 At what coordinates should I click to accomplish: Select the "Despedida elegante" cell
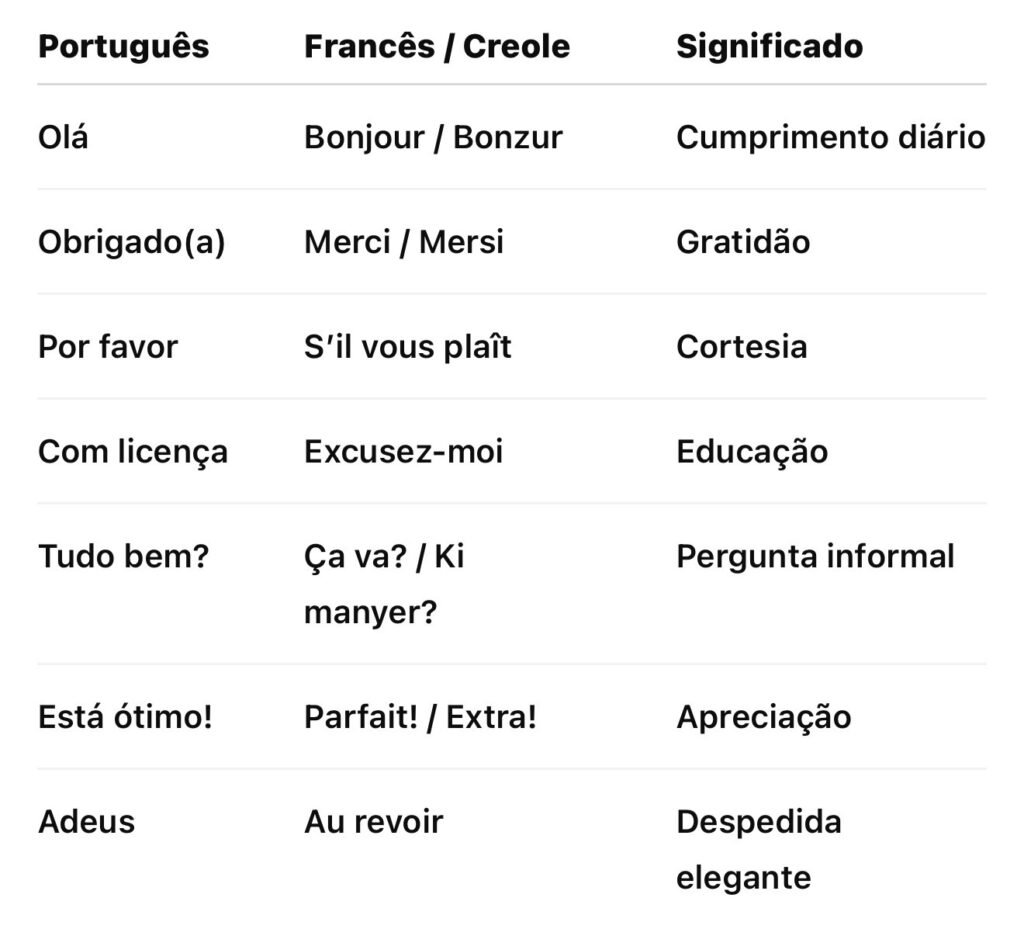point(758,850)
